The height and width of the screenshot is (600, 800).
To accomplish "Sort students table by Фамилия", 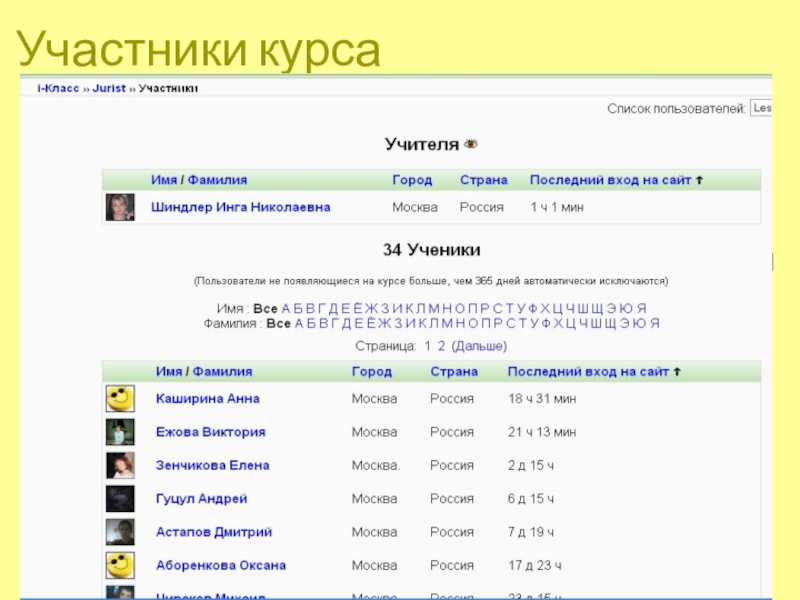I will click(x=222, y=371).
